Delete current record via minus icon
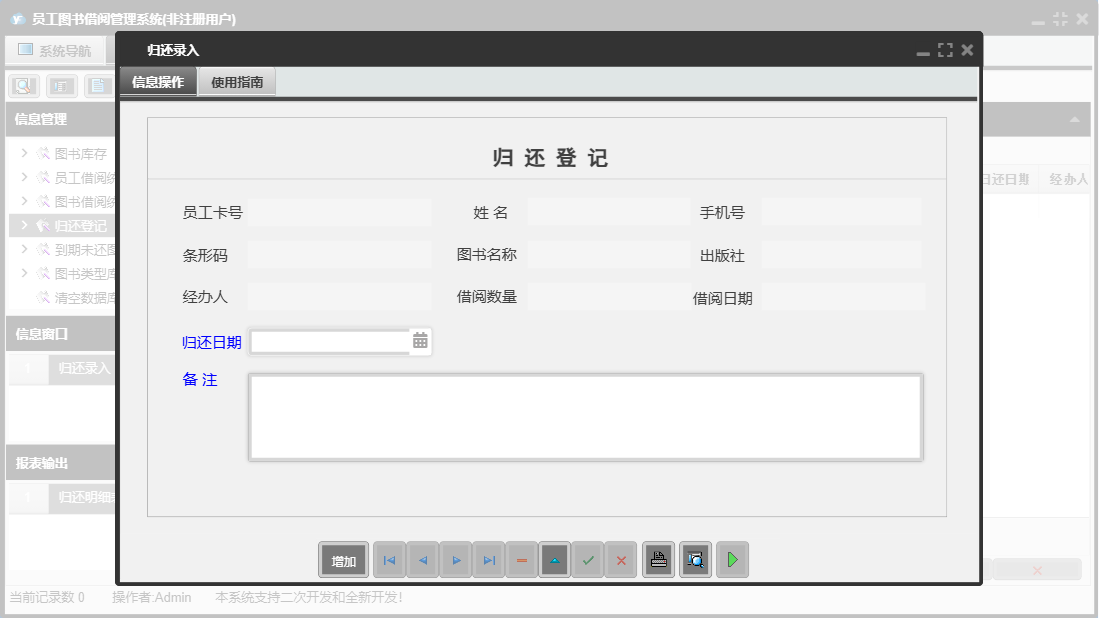This screenshot has width=1099, height=618. click(521, 559)
